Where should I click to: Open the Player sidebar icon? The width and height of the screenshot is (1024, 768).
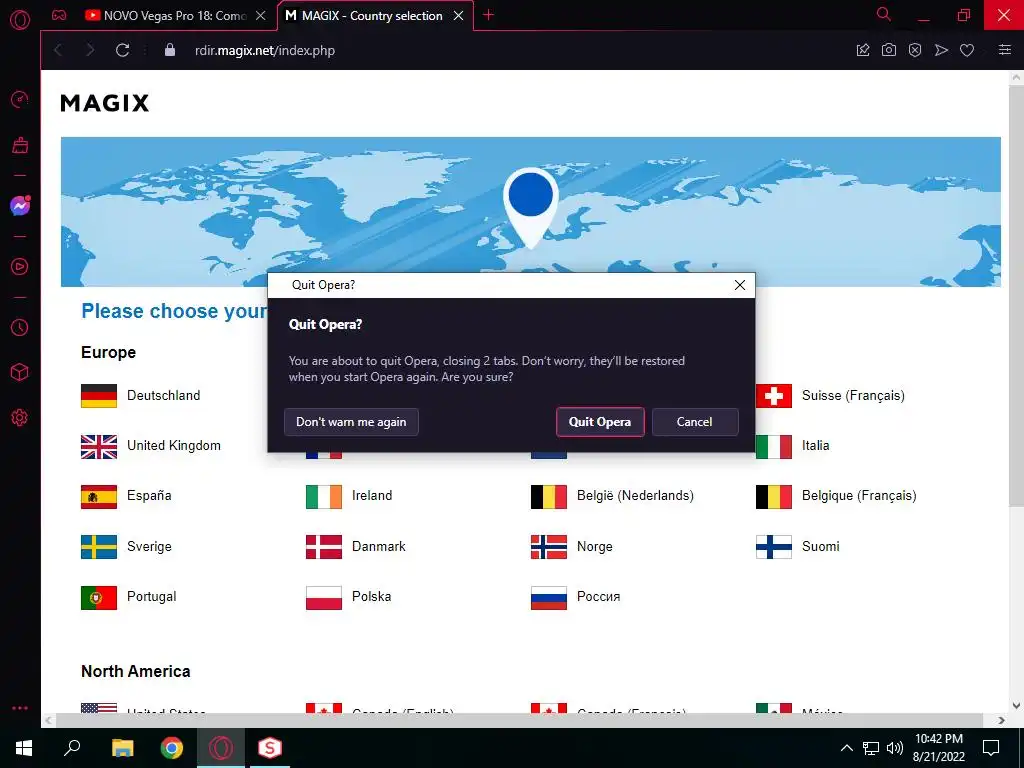click(x=20, y=266)
